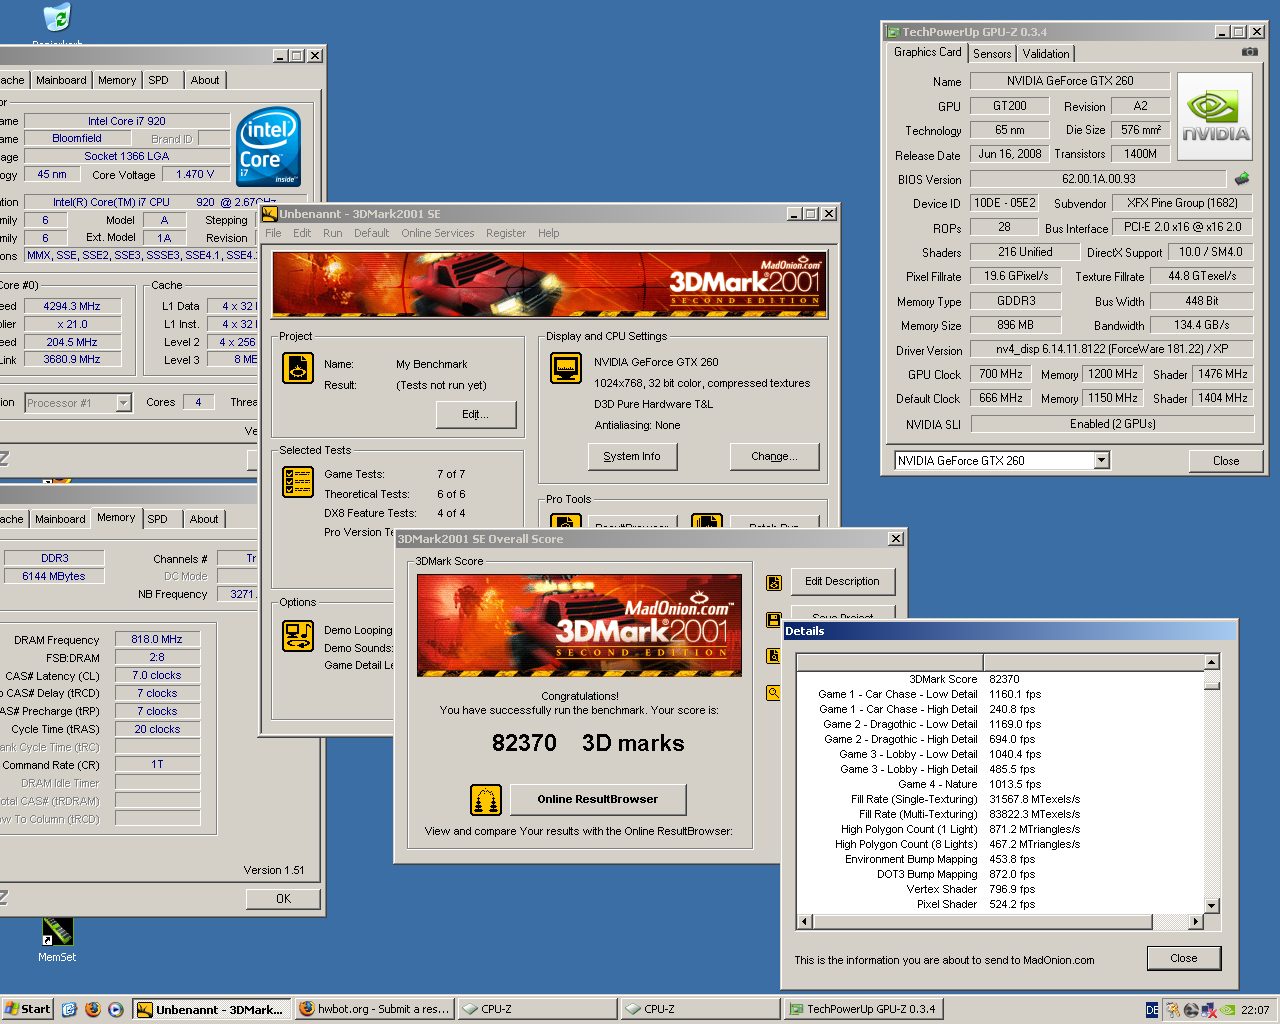
Task: Click the Details list scroll-down arrow
Action: (1211, 906)
